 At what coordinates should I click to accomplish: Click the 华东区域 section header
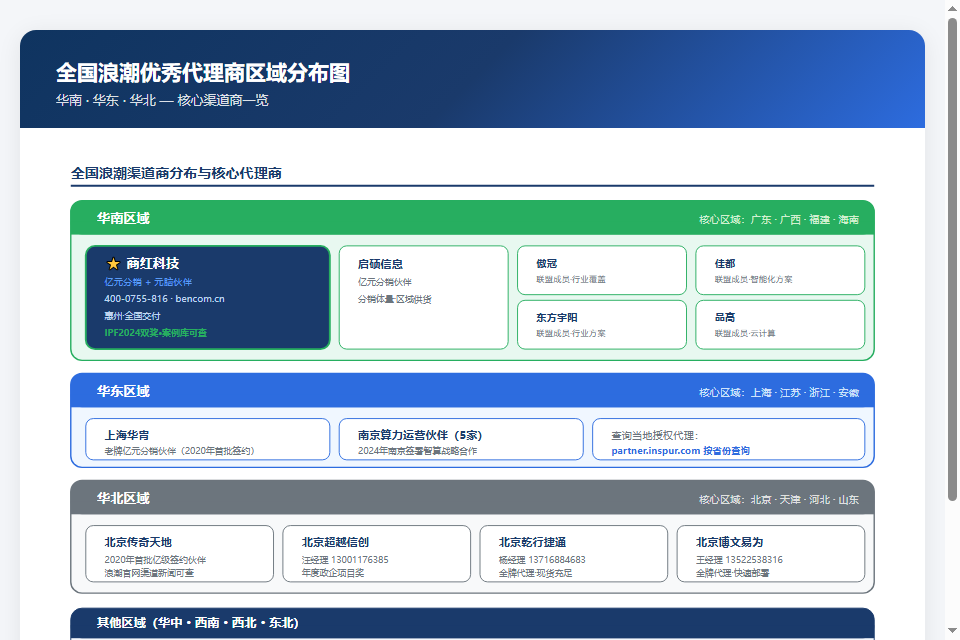pyautogui.click(x=472, y=391)
